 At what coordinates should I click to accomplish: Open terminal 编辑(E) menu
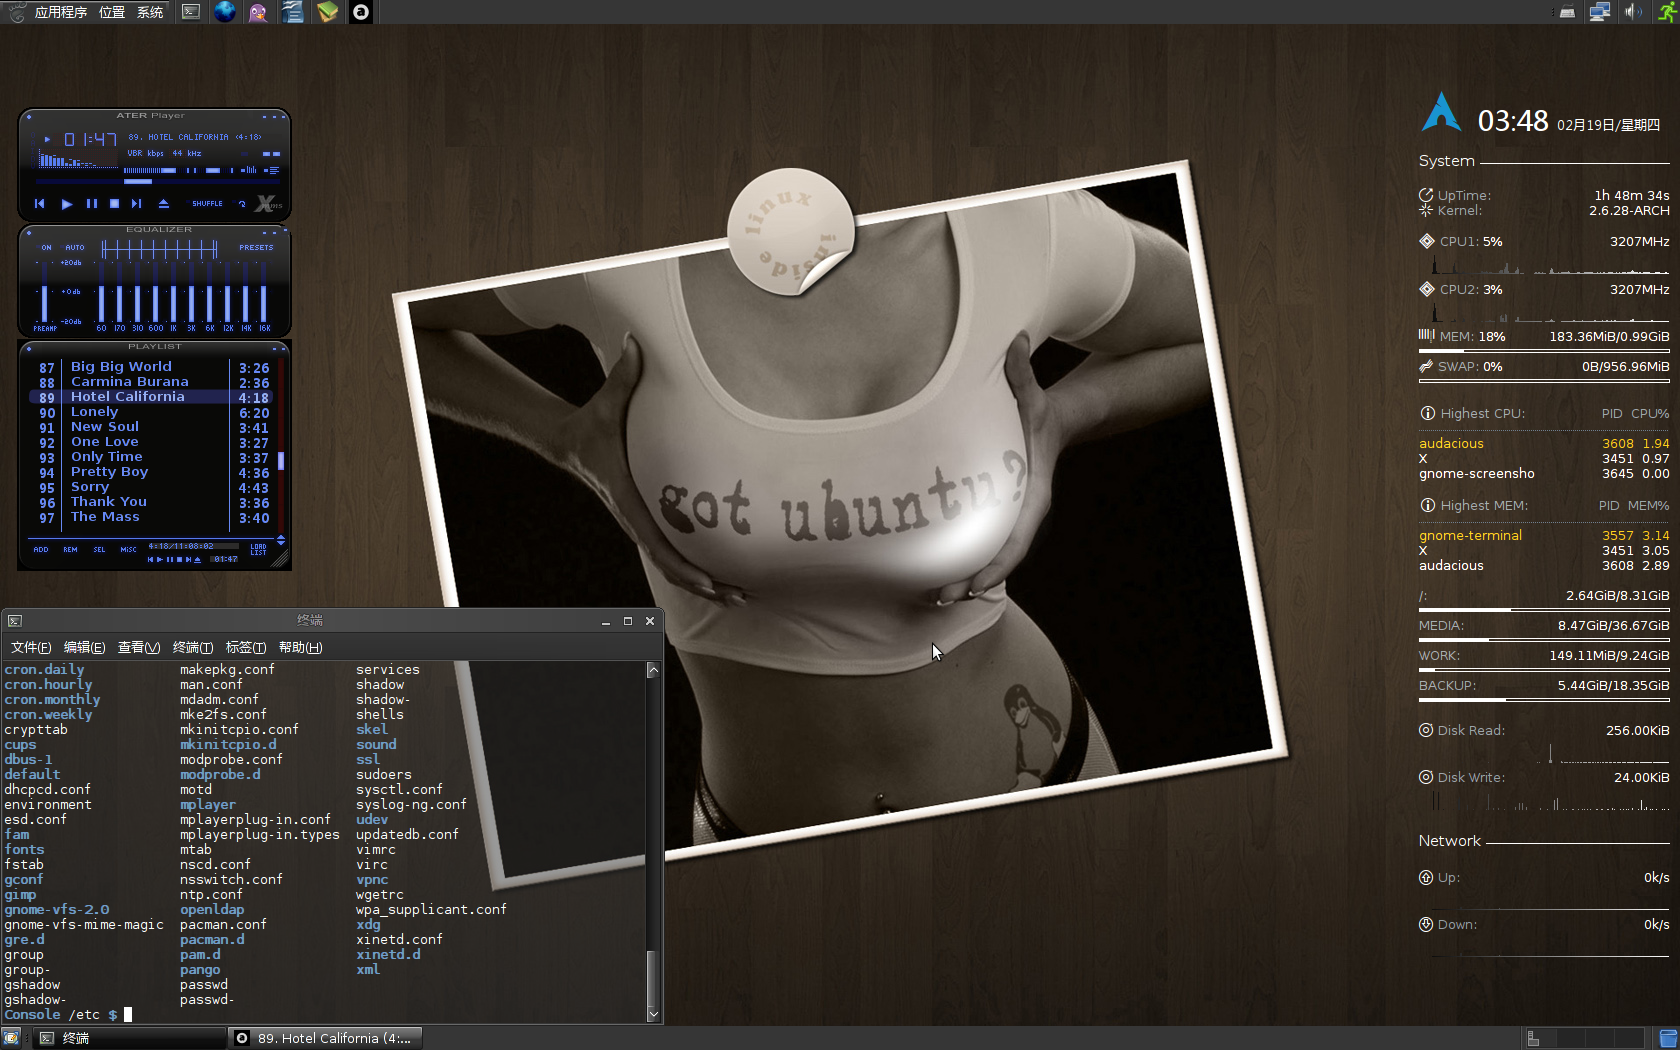coord(84,647)
